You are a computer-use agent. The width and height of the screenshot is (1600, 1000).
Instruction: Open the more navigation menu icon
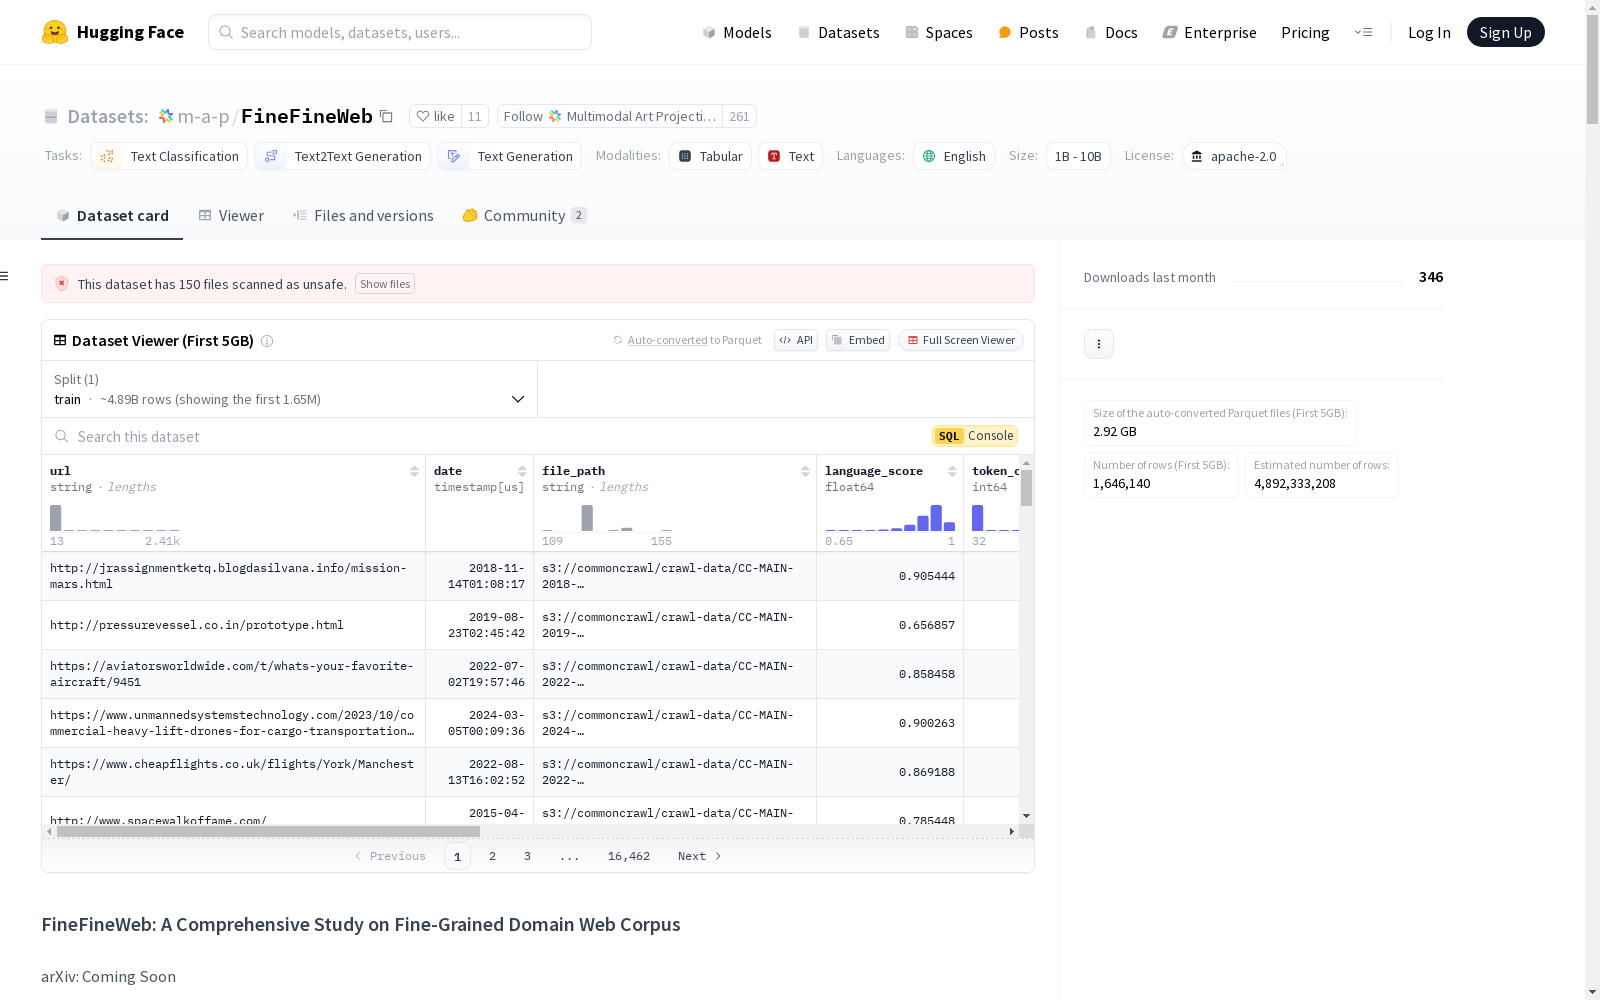pos(1363,32)
